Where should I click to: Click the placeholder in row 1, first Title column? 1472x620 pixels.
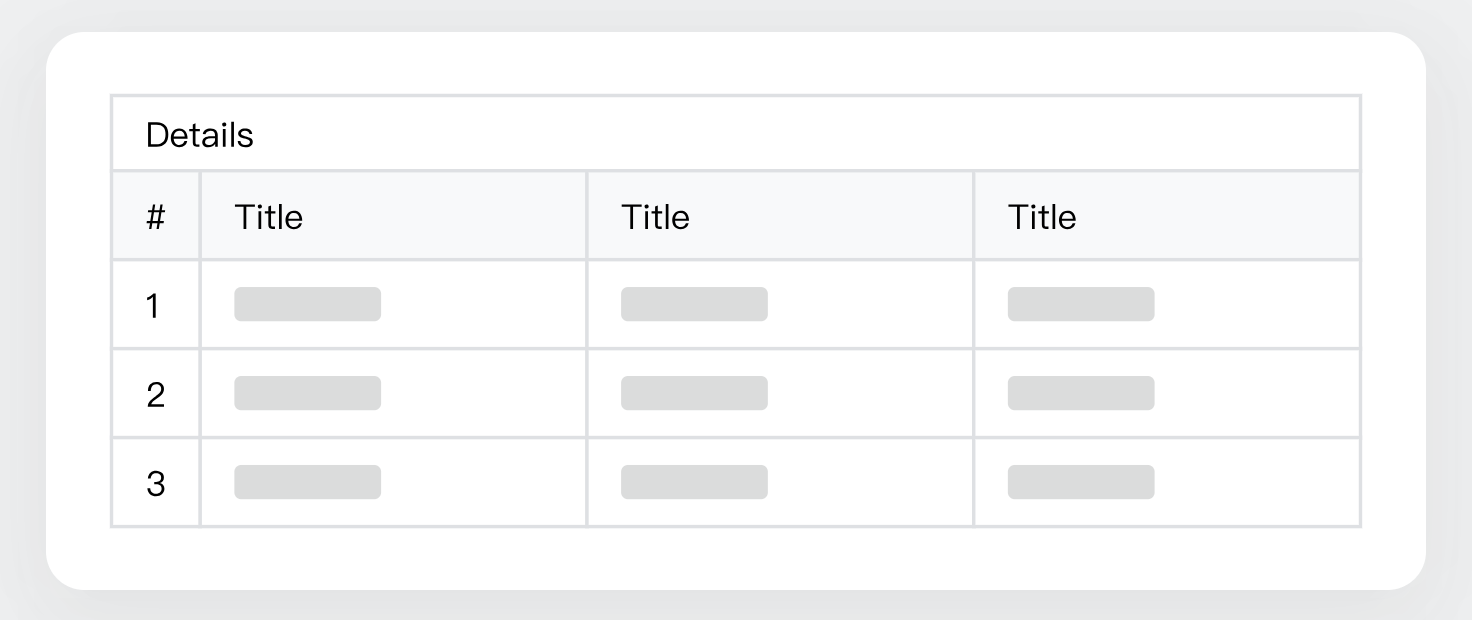coord(308,304)
